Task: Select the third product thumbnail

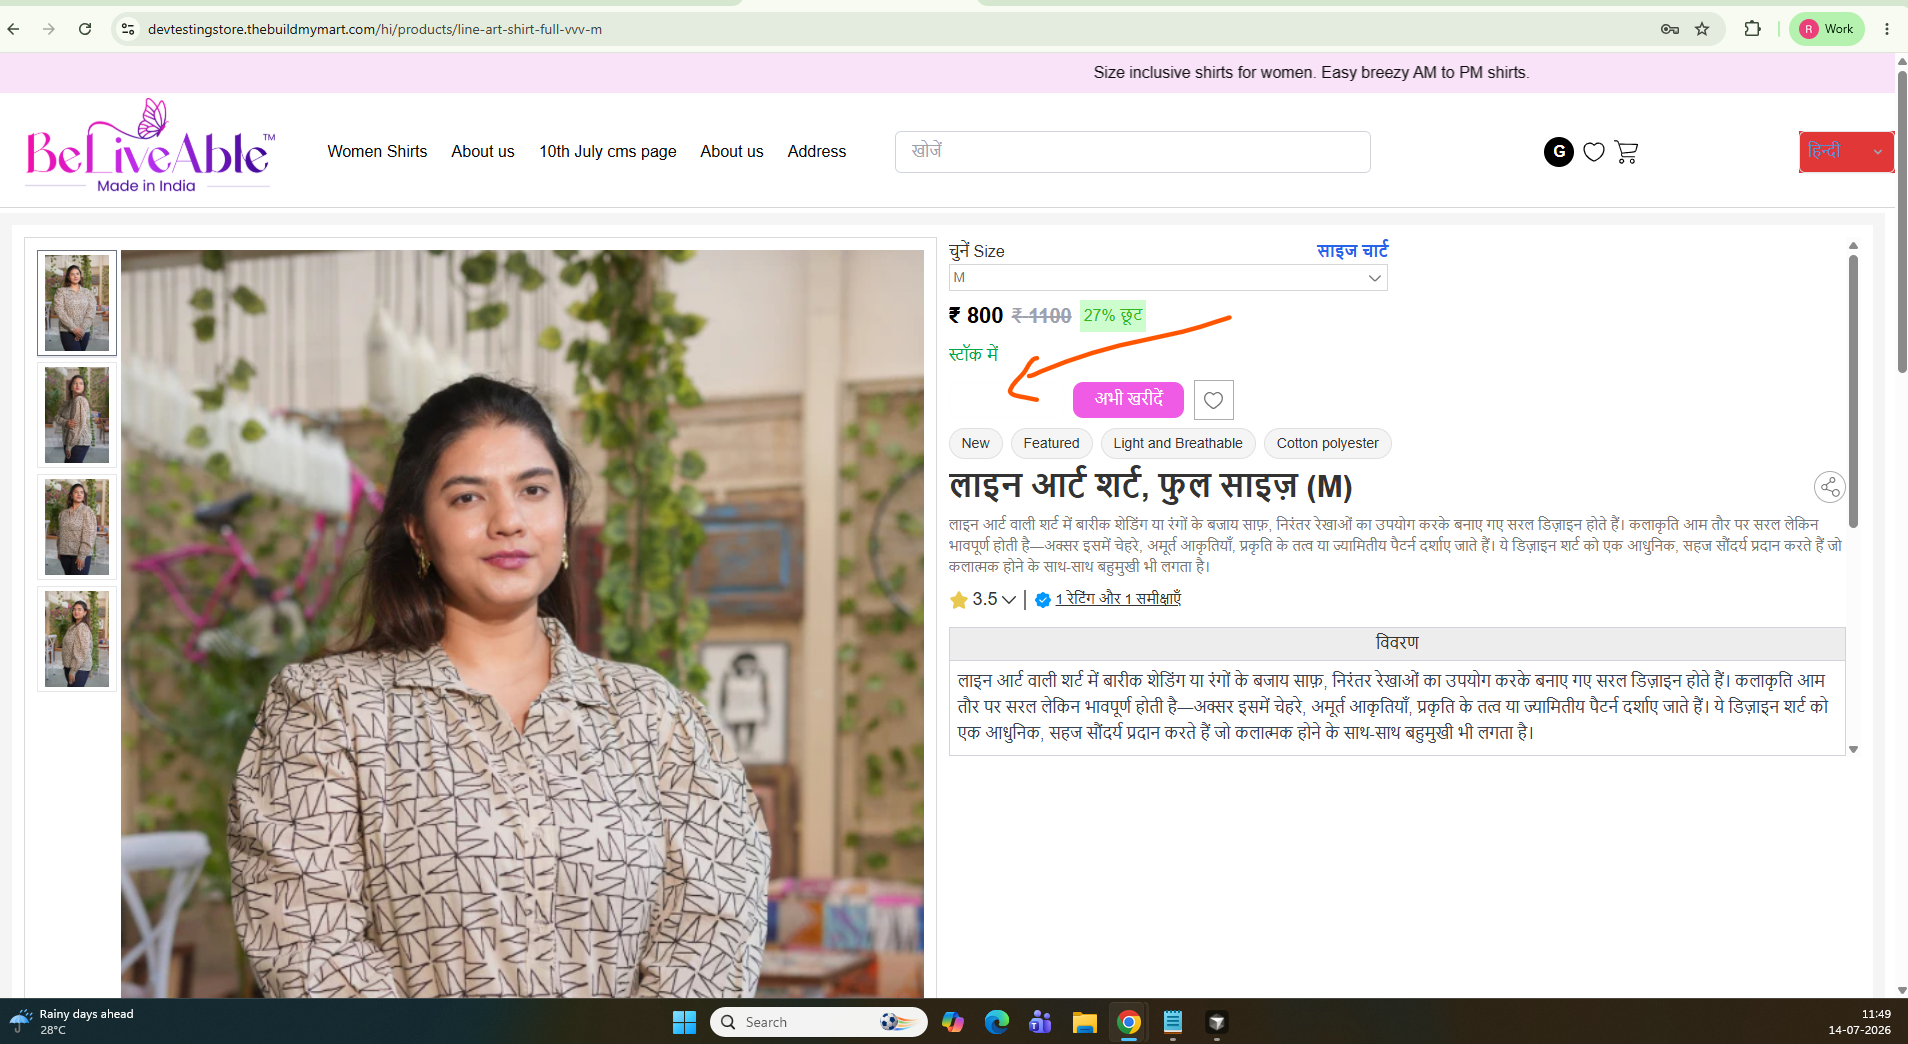Action: [77, 527]
